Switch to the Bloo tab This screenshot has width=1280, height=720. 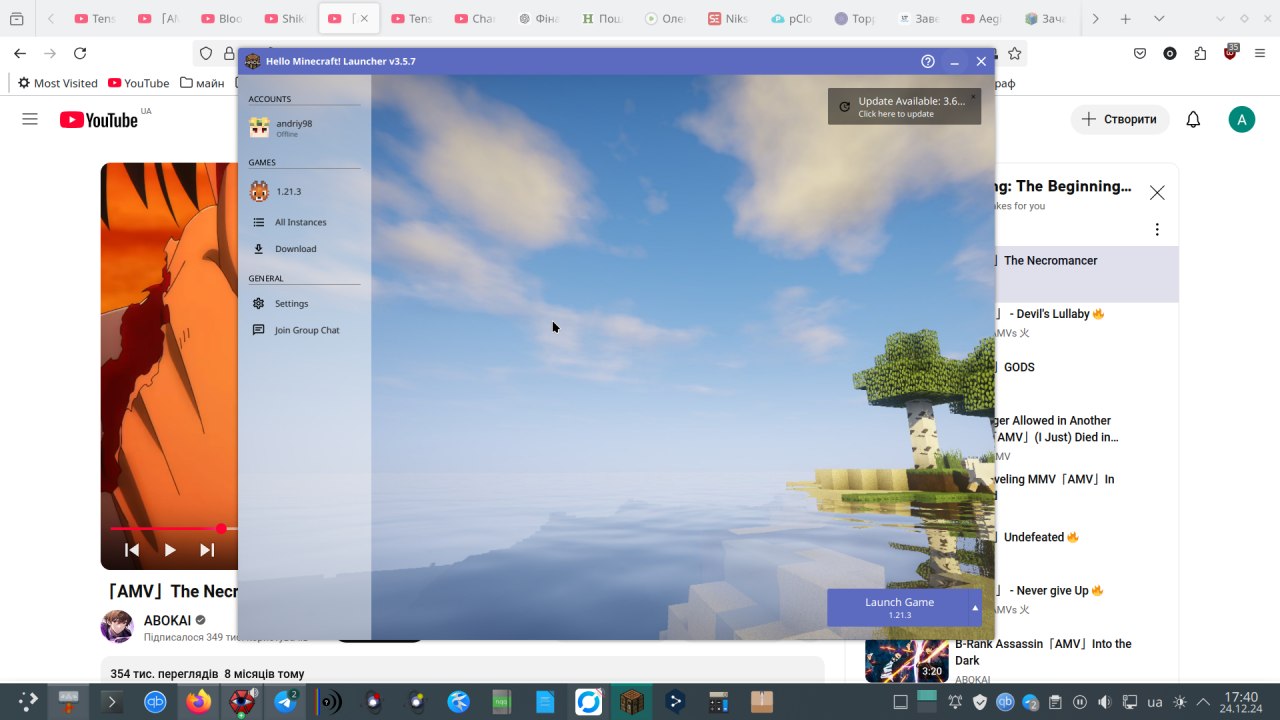point(222,19)
